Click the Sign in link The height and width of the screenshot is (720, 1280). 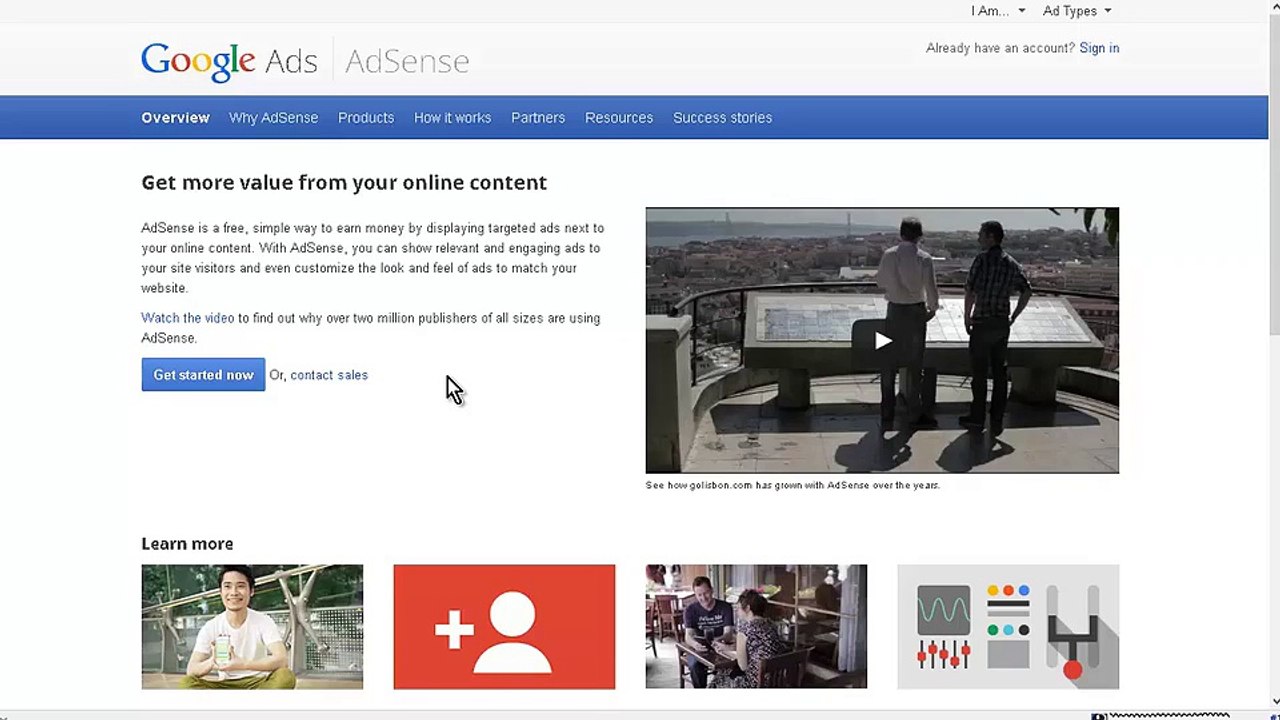click(x=1099, y=48)
